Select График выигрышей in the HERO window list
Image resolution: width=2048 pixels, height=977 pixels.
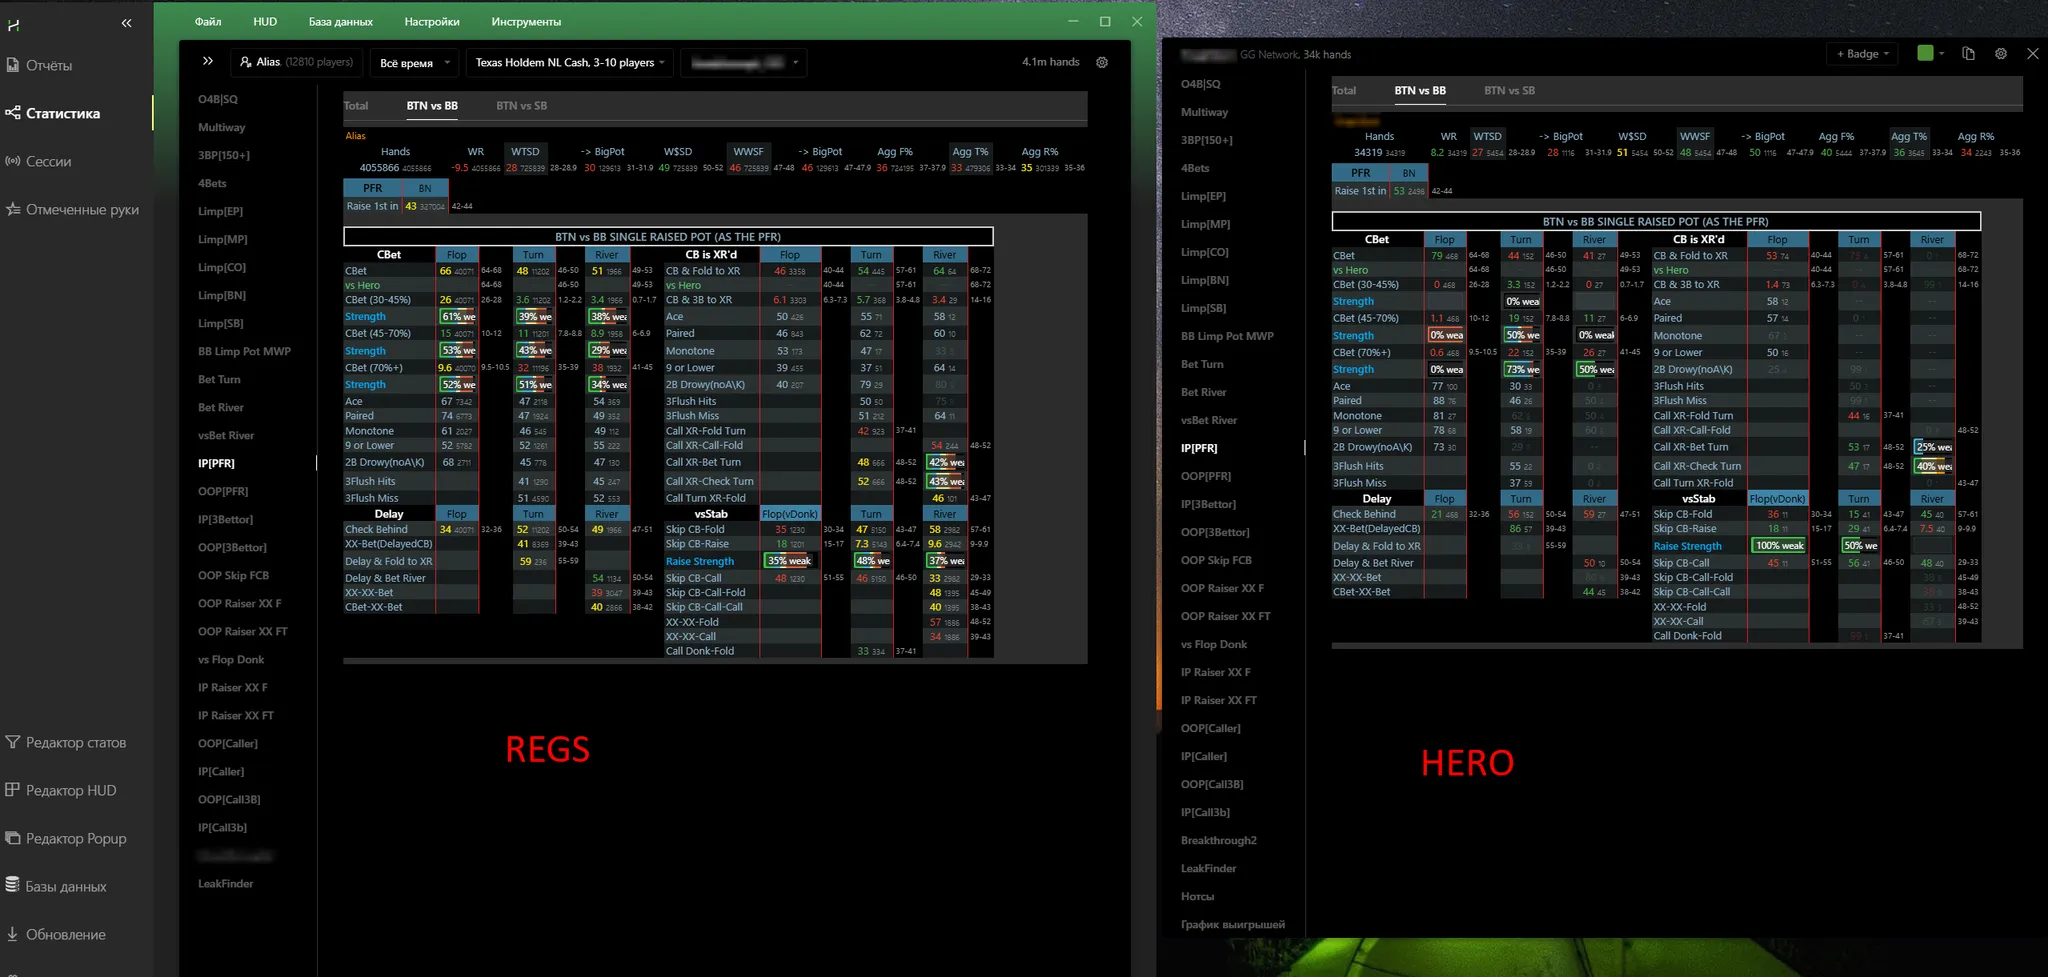tap(1233, 924)
